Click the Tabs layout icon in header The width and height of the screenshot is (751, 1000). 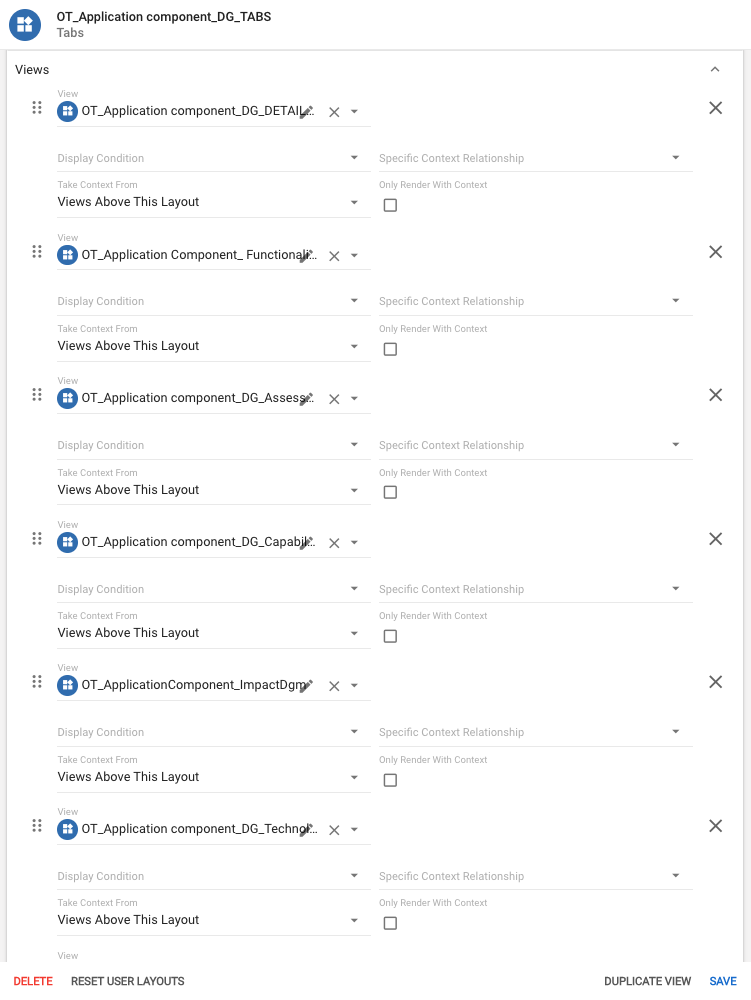26,25
